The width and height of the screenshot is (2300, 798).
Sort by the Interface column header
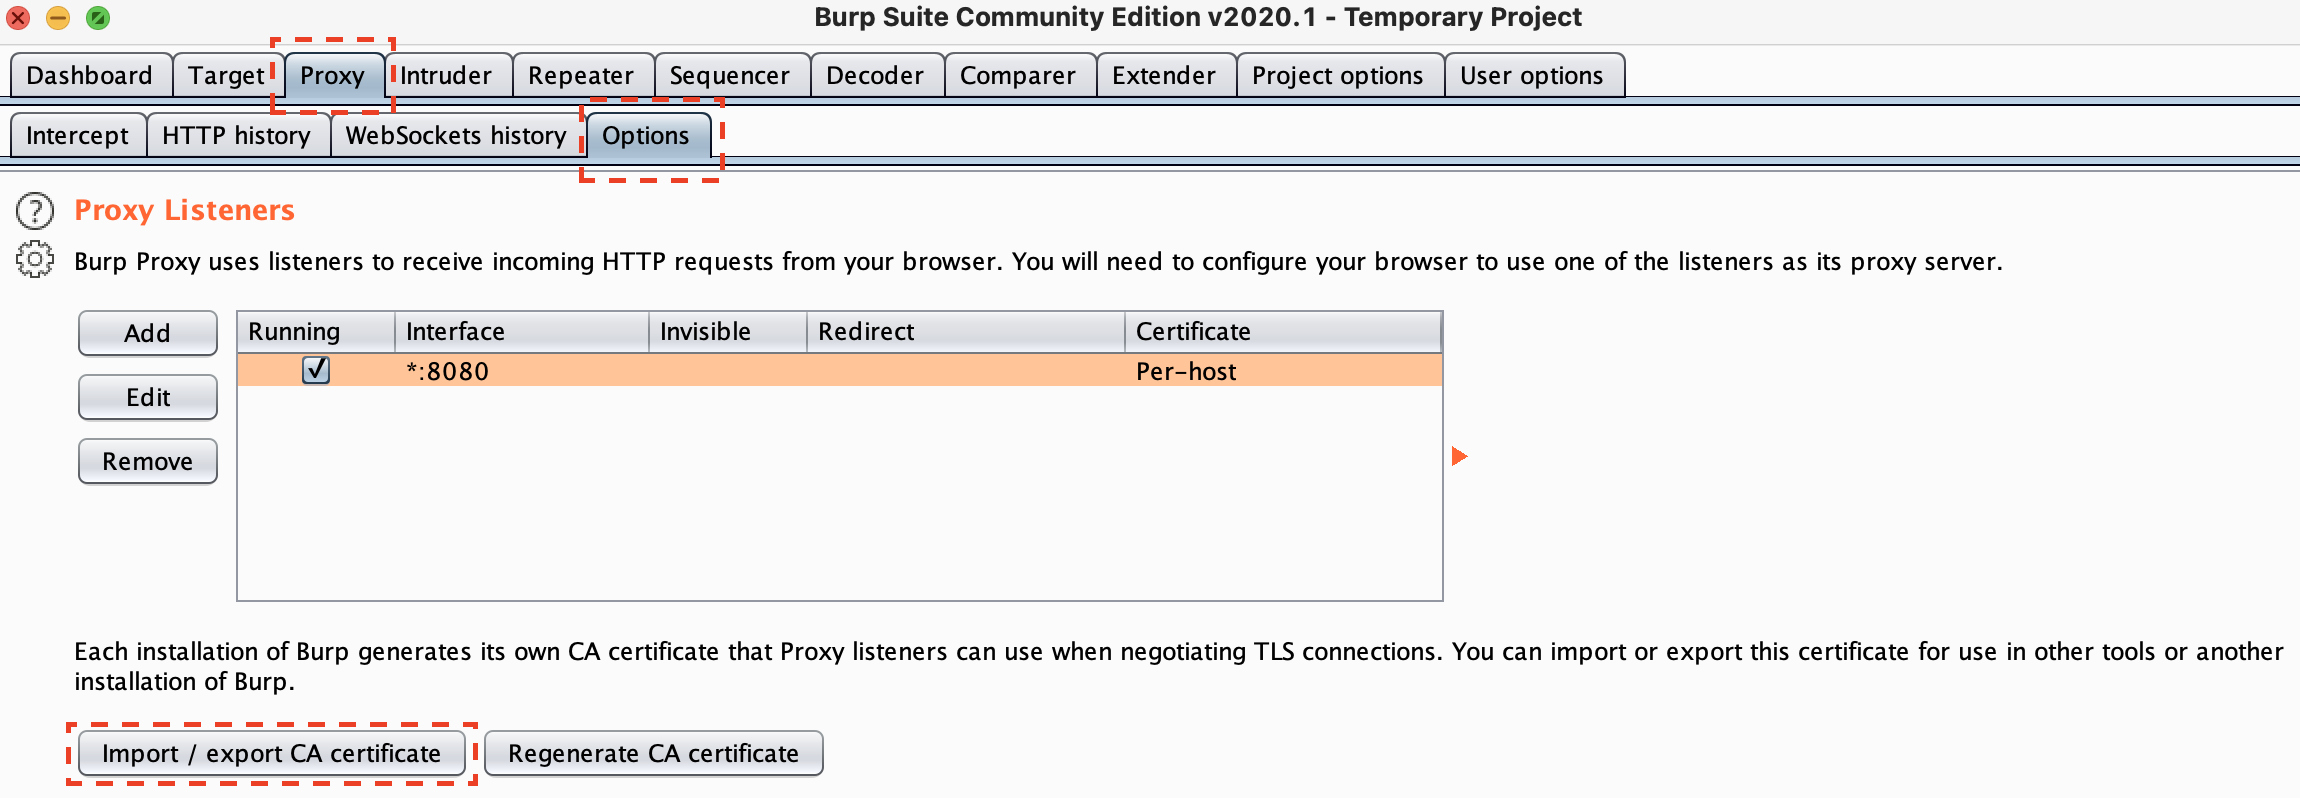click(x=522, y=332)
